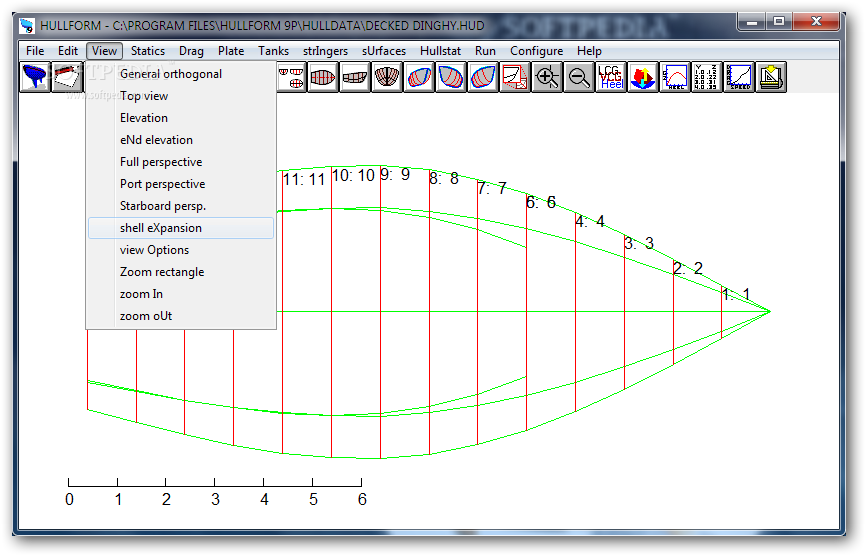The image size is (866, 556).
Task: Open the Help menu
Action: (589, 51)
